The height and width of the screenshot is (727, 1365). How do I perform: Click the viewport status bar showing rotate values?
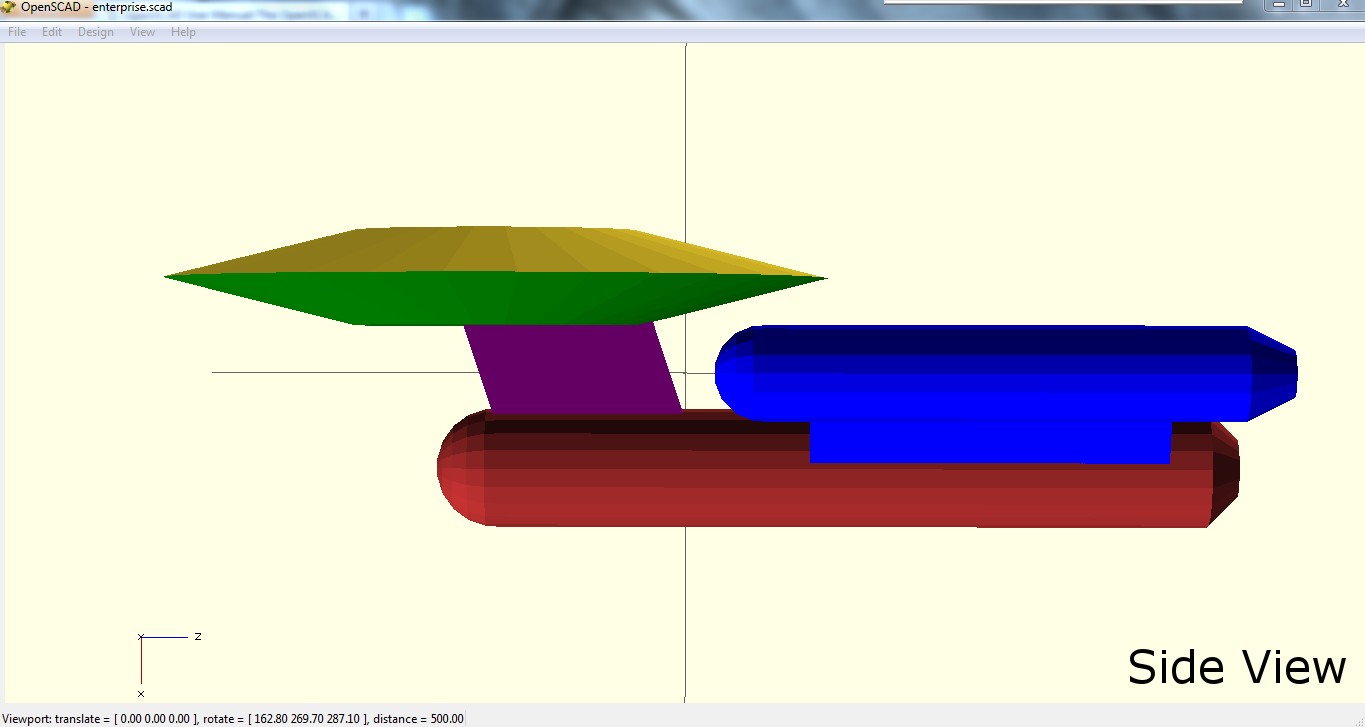230,718
